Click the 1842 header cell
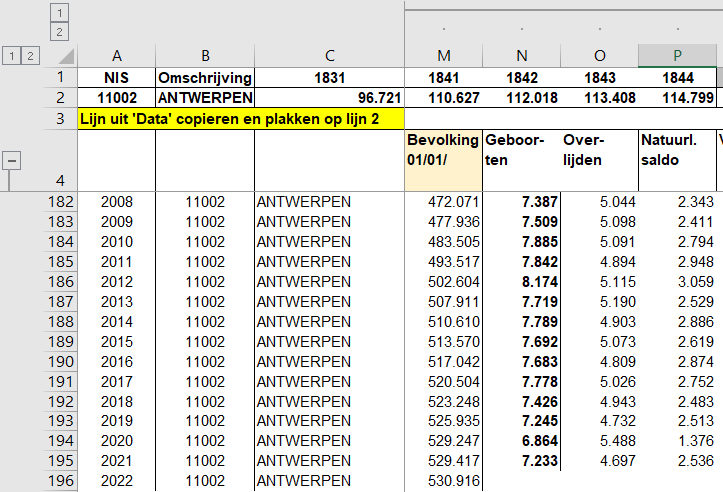723x492 pixels. 522,77
